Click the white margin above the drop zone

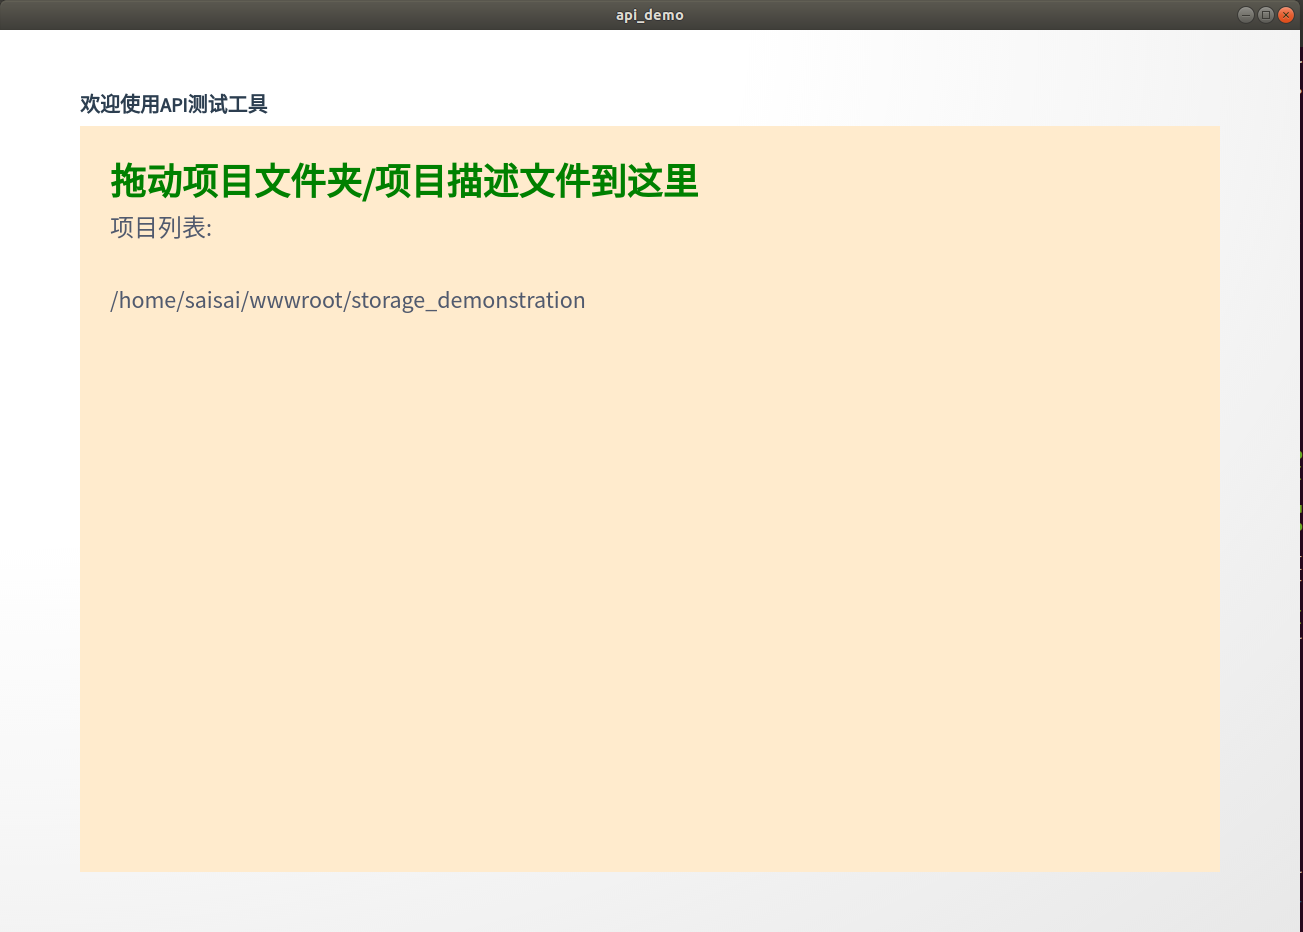[649, 60]
